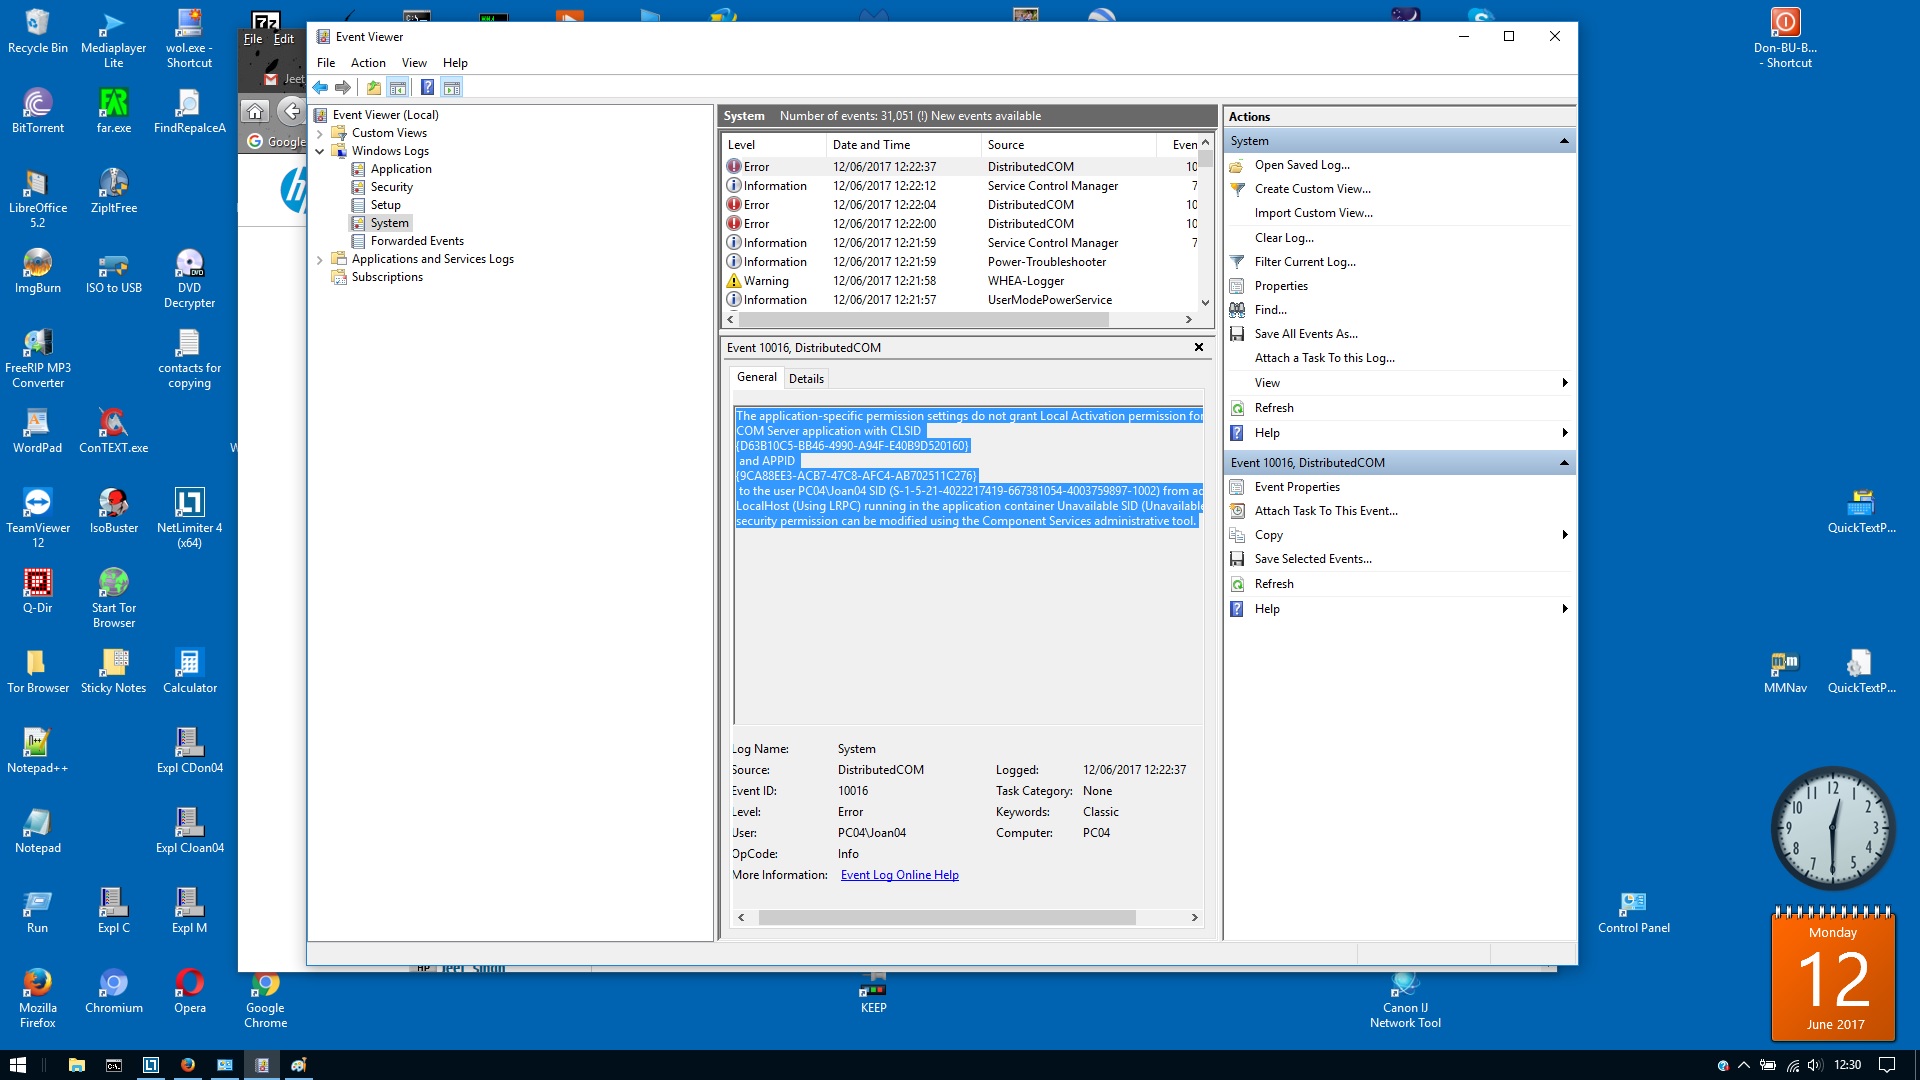Click the Up One Level folder icon
Screen dimensions: 1920x1080
point(373,88)
